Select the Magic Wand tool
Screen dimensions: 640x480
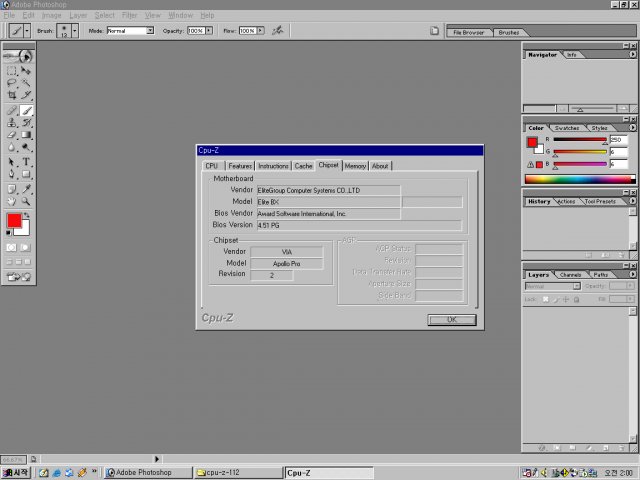26,83
